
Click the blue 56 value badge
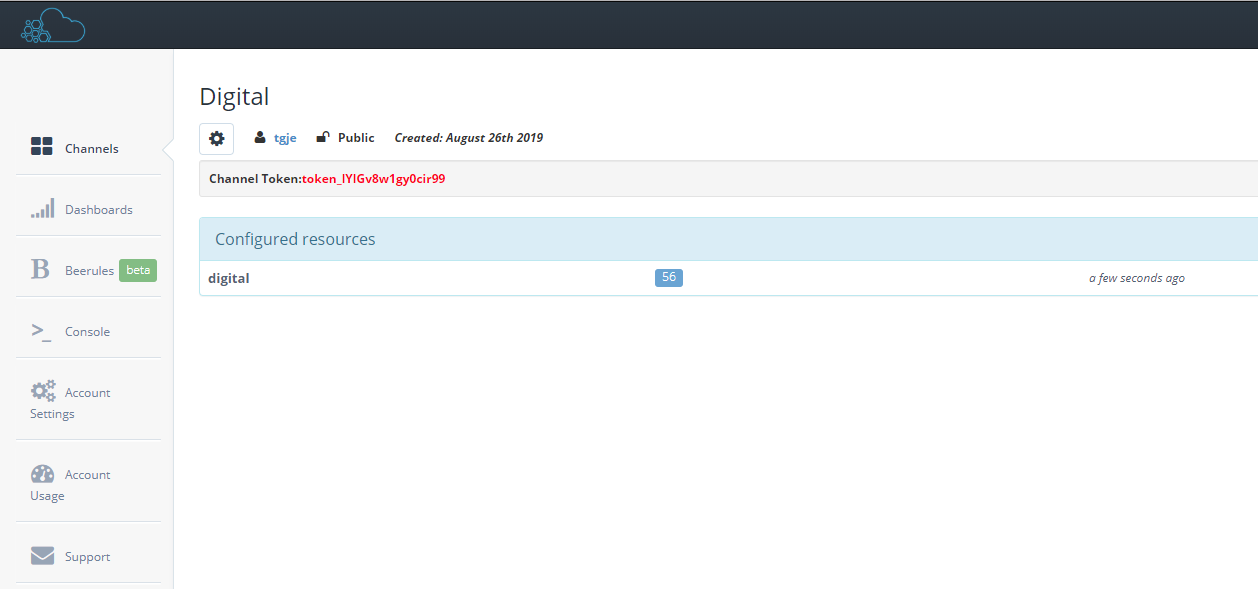pyautogui.click(x=668, y=277)
